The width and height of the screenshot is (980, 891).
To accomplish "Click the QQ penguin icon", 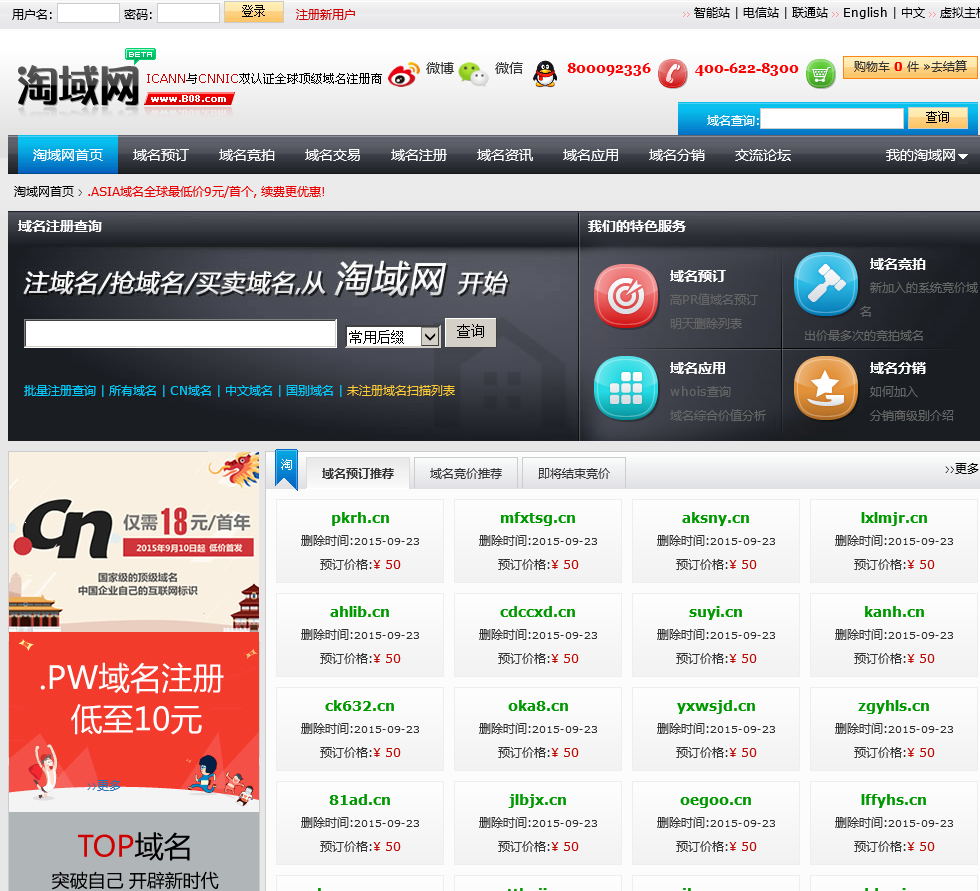I will pyautogui.click(x=545, y=74).
